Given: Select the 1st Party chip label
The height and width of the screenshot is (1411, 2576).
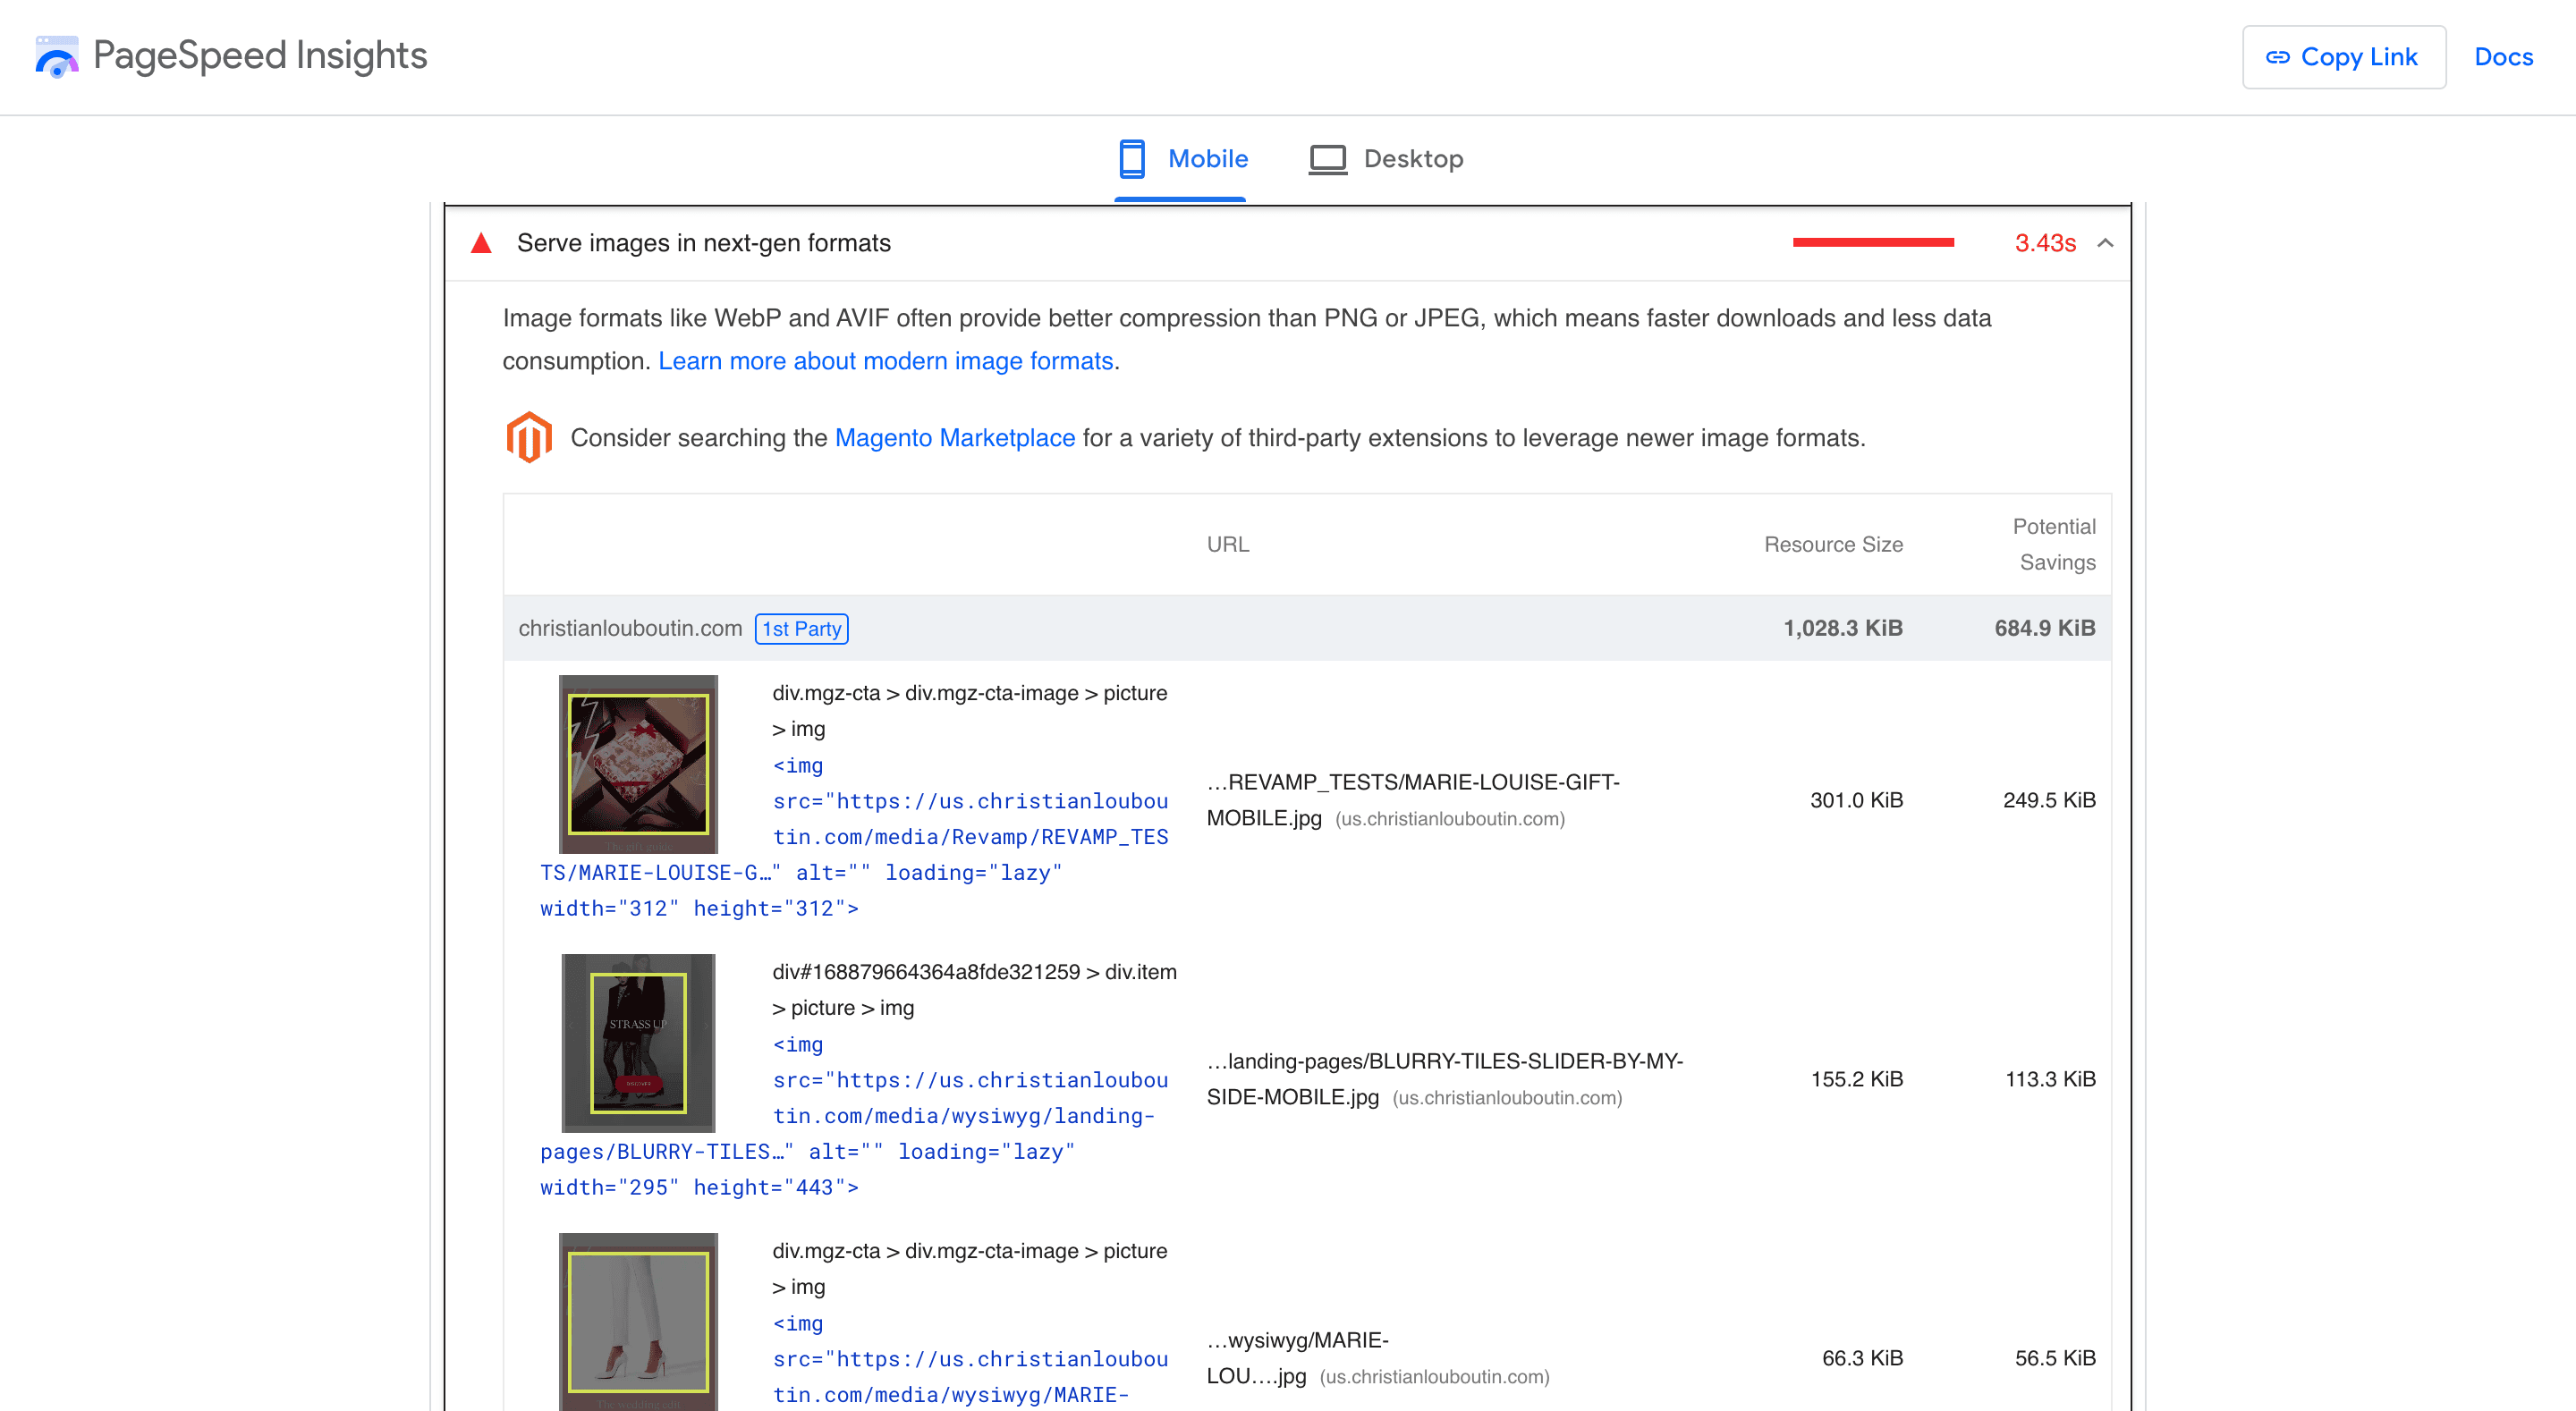Looking at the screenshot, I should (801, 628).
